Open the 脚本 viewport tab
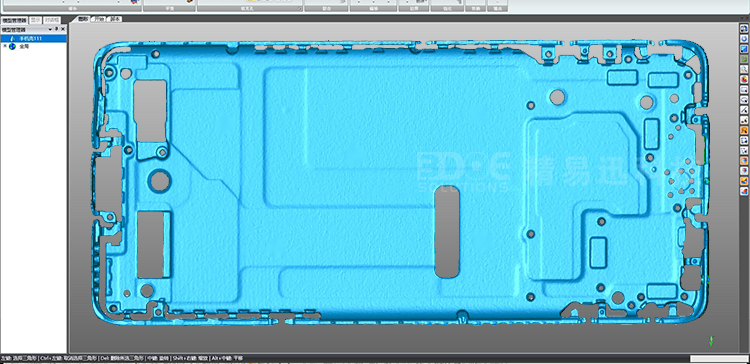The width and height of the screenshot is (750, 364). 115,20
